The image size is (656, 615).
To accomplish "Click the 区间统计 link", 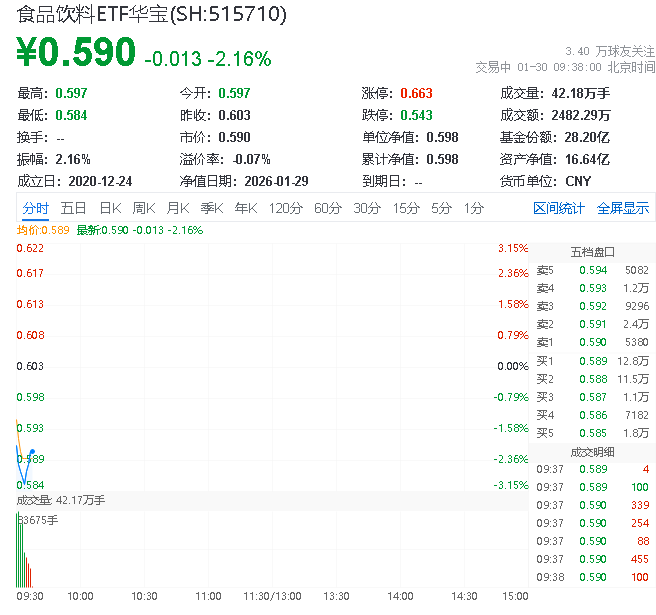I will 559,208.
